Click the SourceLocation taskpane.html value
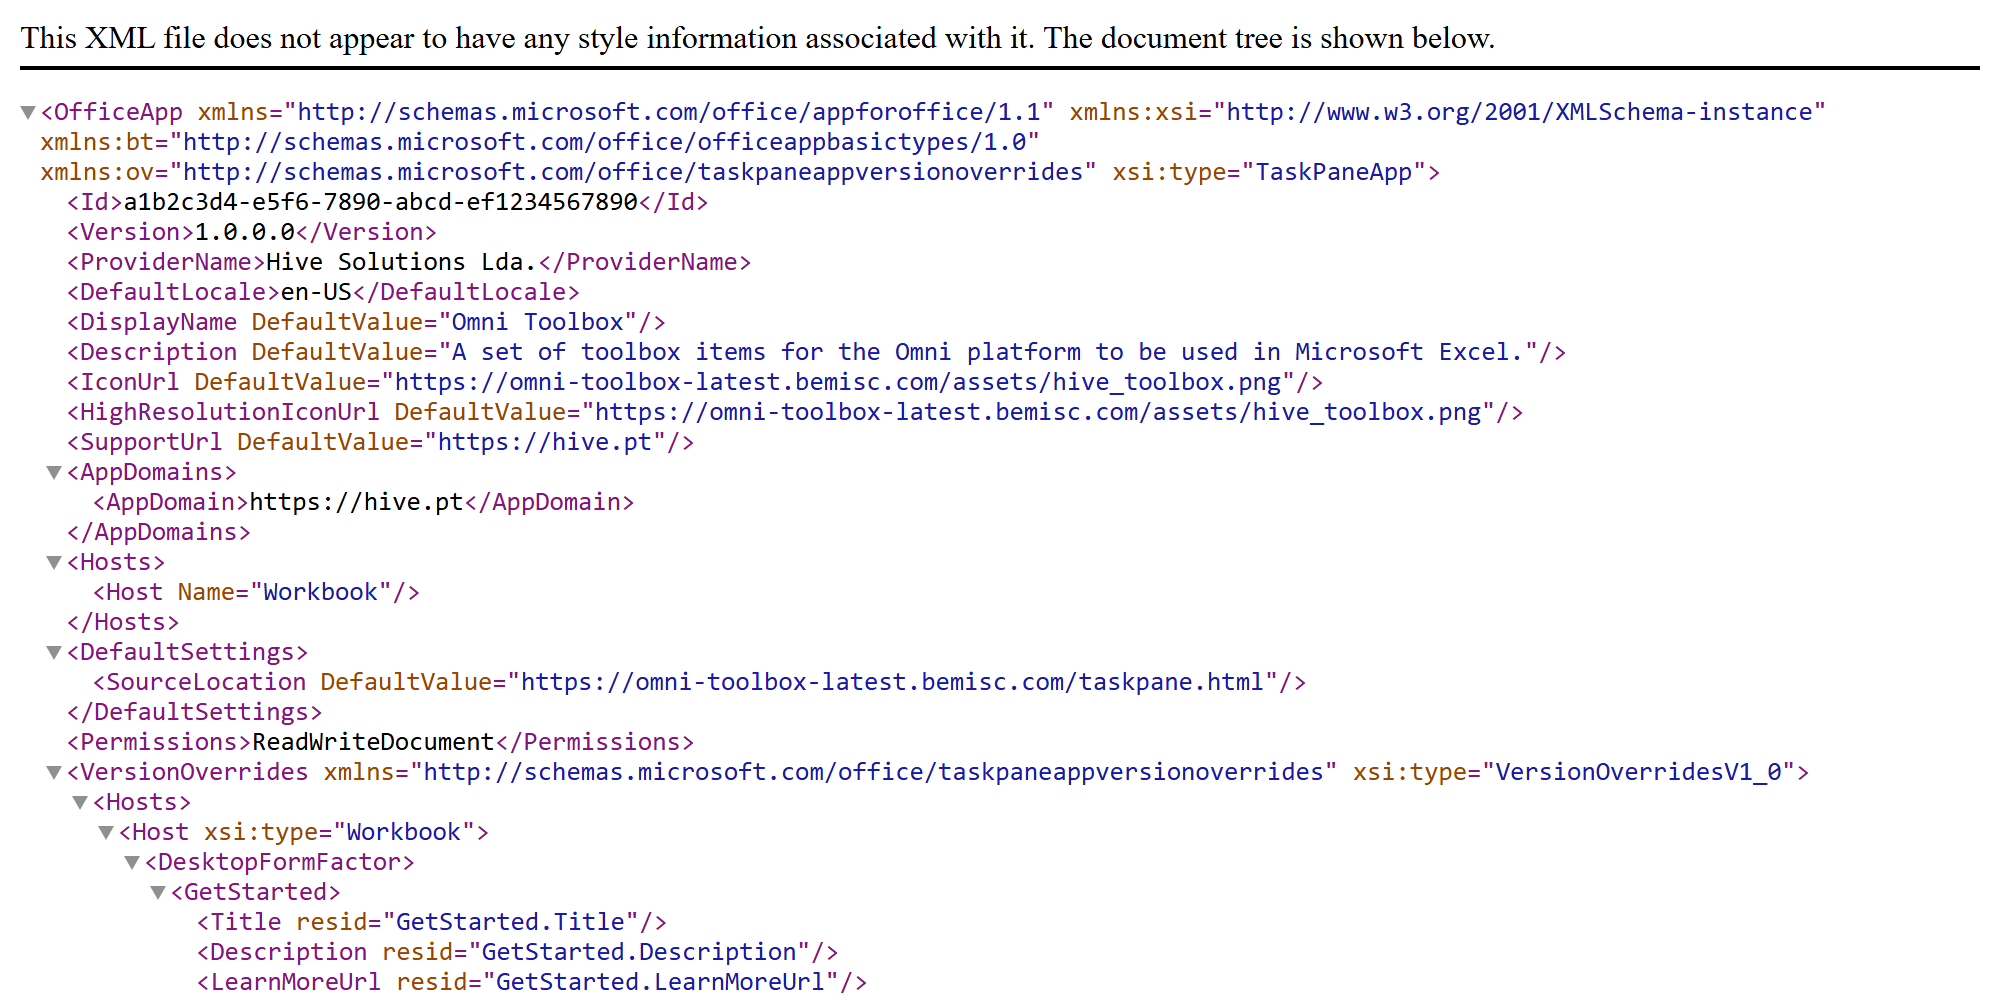The image size is (2000, 1000). tap(893, 682)
